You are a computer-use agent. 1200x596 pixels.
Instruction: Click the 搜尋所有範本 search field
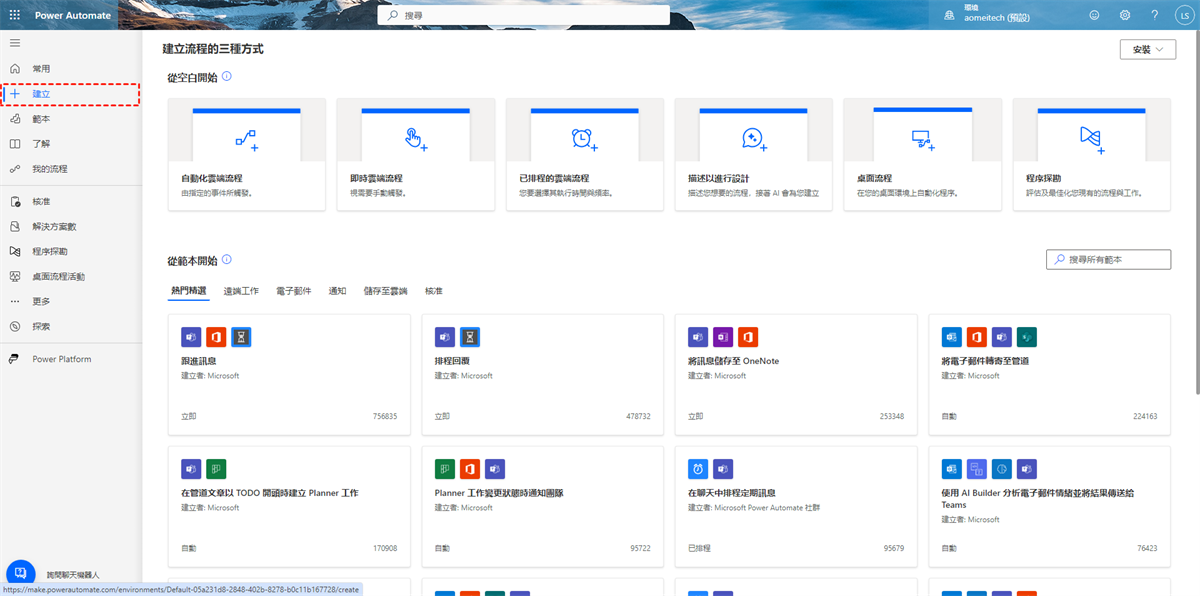coord(1107,259)
